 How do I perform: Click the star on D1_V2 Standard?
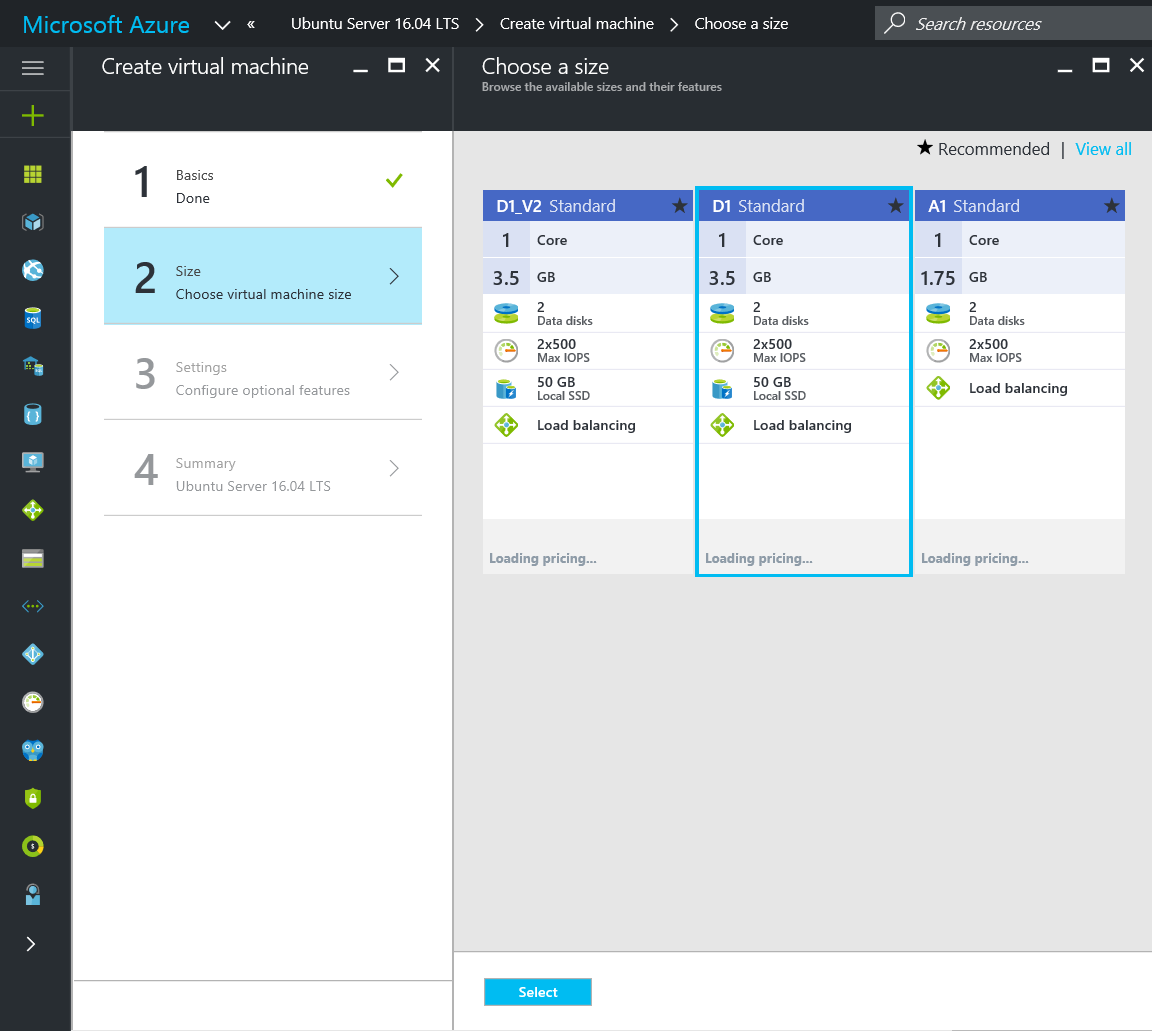(680, 206)
